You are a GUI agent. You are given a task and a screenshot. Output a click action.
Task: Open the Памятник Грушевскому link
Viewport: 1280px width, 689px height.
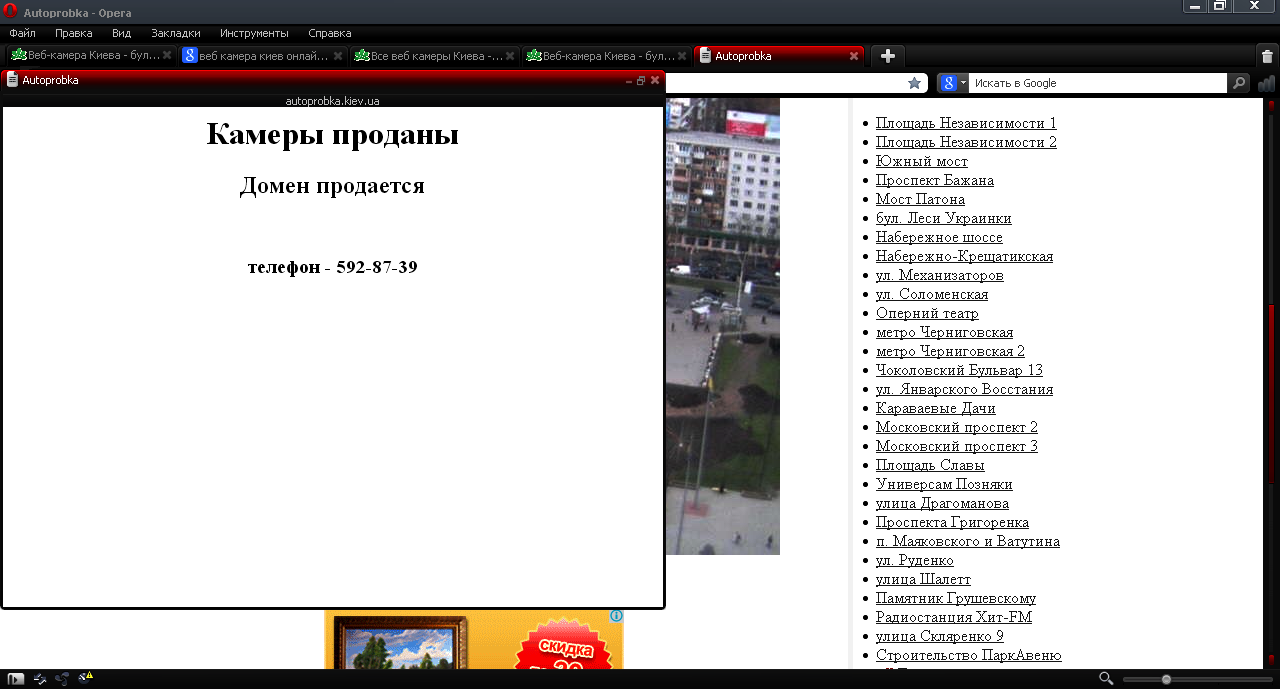point(956,598)
